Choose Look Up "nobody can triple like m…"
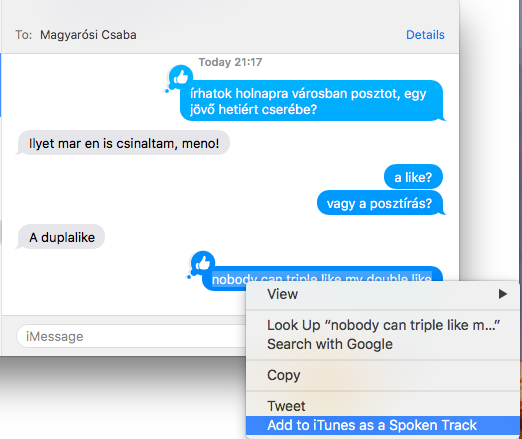The width and height of the screenshot is (522, 439). click(x=383, y=325)
